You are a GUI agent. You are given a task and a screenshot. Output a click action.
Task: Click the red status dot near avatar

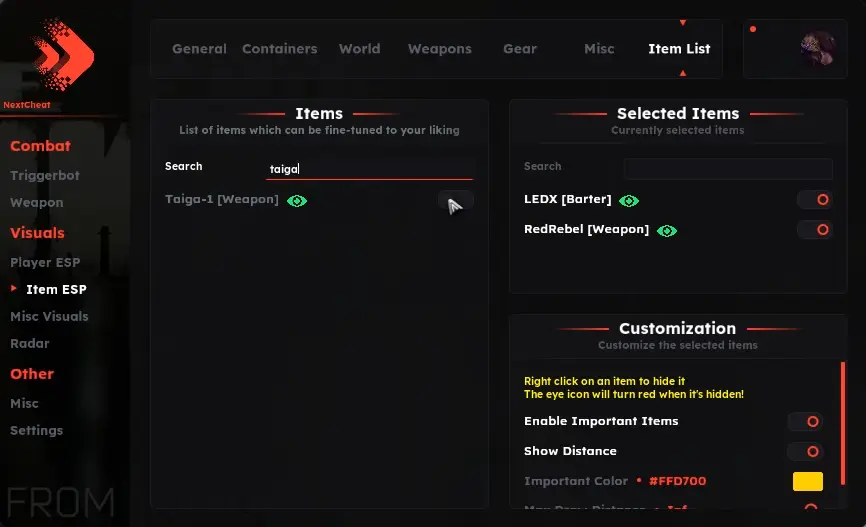(753, 29)
